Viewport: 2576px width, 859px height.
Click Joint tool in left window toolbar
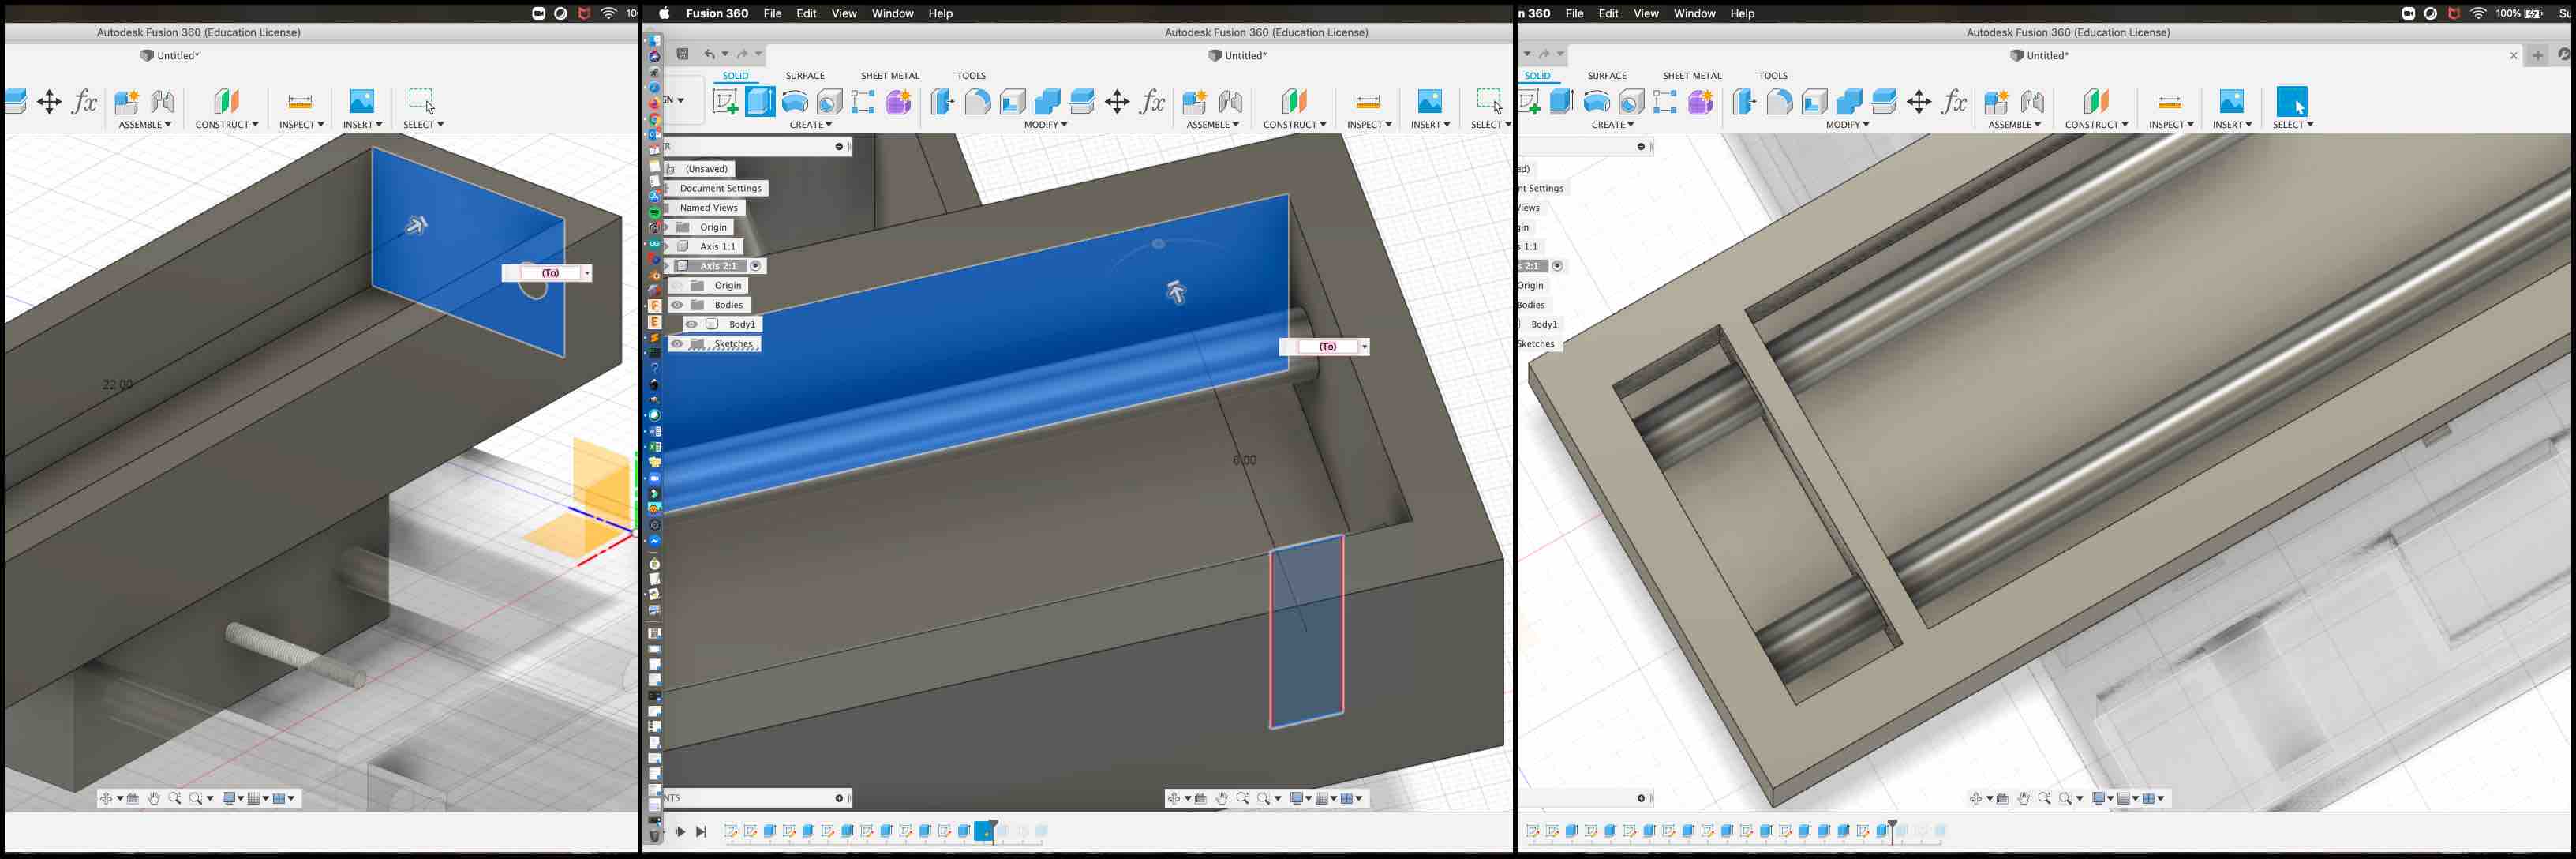tap(162, 101)
